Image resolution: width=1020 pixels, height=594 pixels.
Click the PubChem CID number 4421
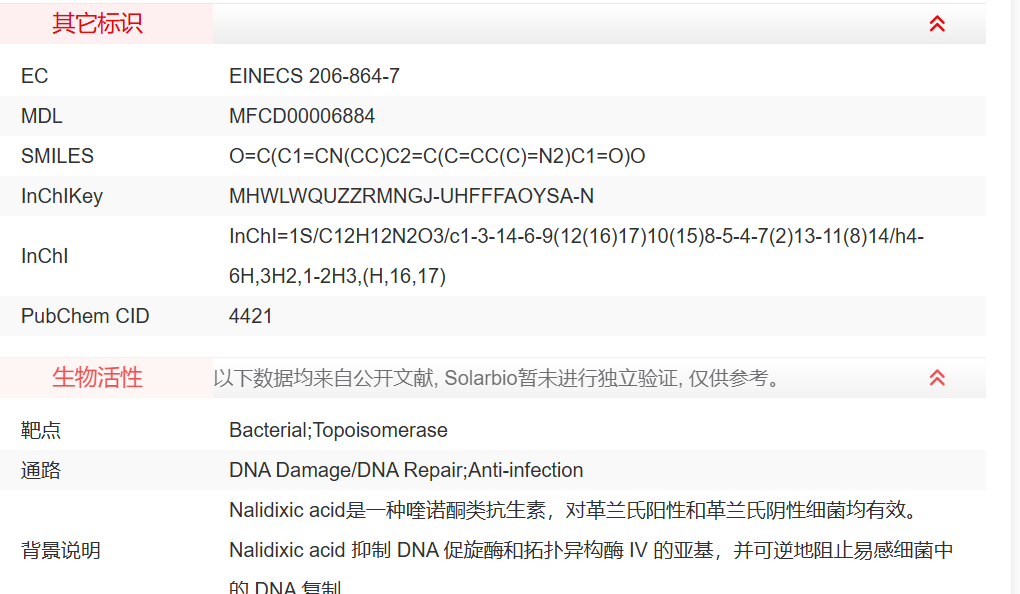(251, 316)
